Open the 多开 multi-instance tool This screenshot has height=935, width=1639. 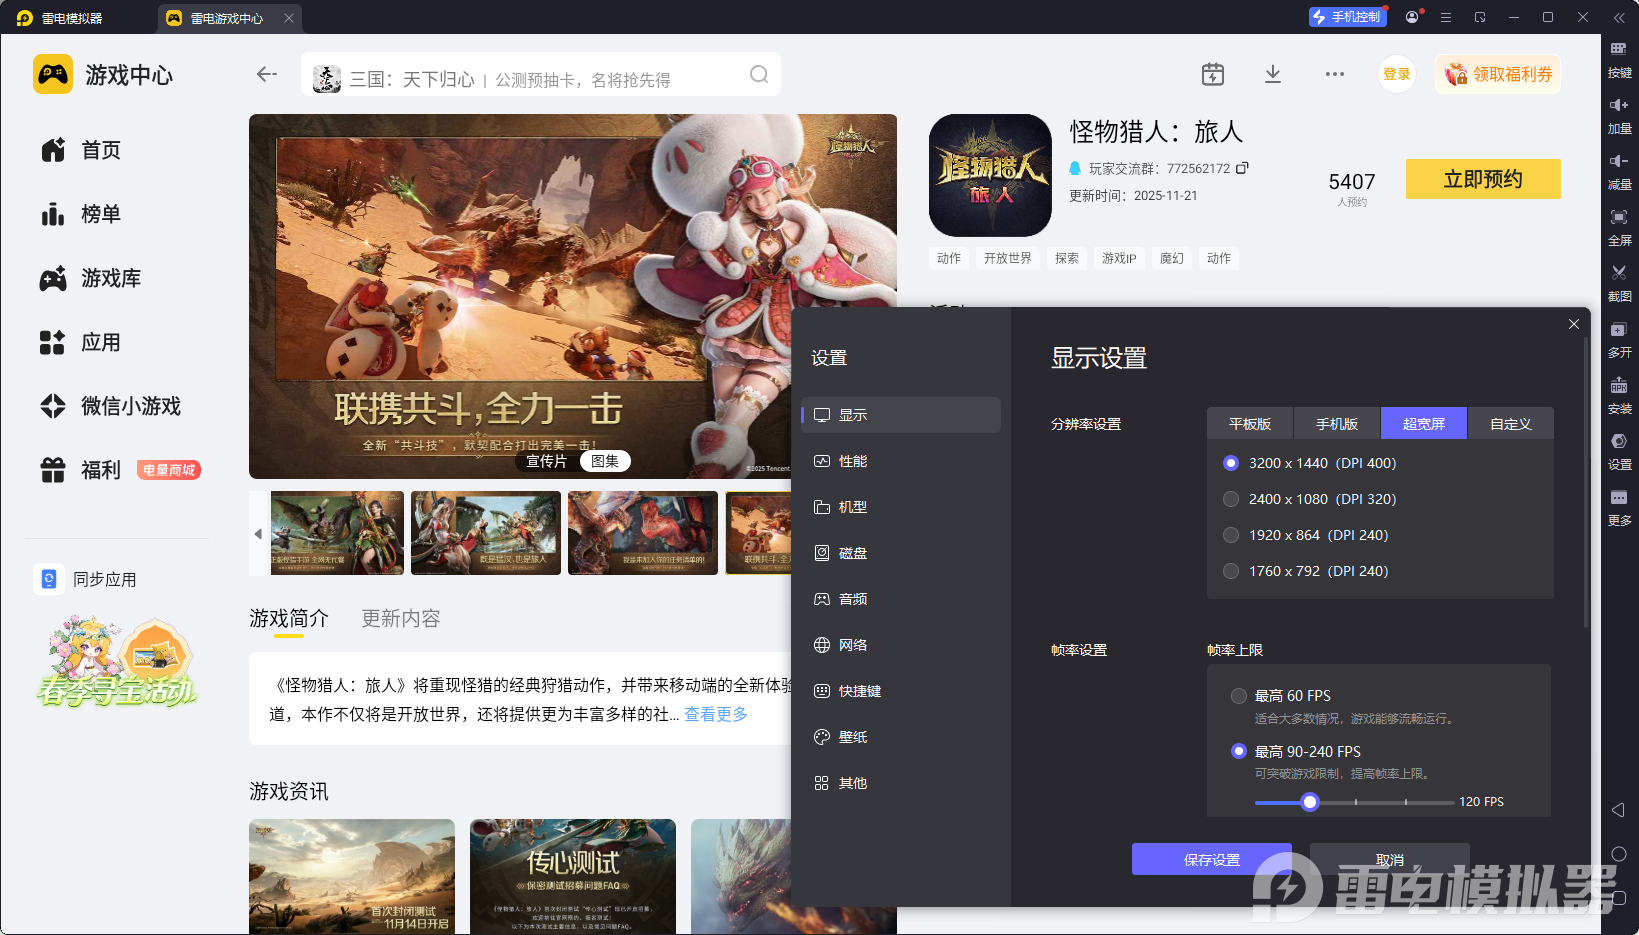click(x=1619, y=338)
